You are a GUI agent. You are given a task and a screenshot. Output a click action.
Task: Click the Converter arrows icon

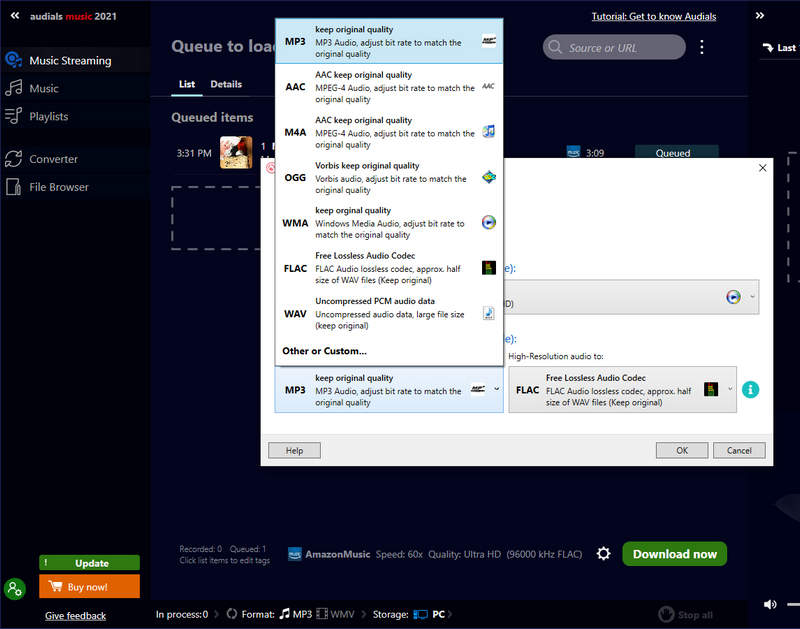13,159
